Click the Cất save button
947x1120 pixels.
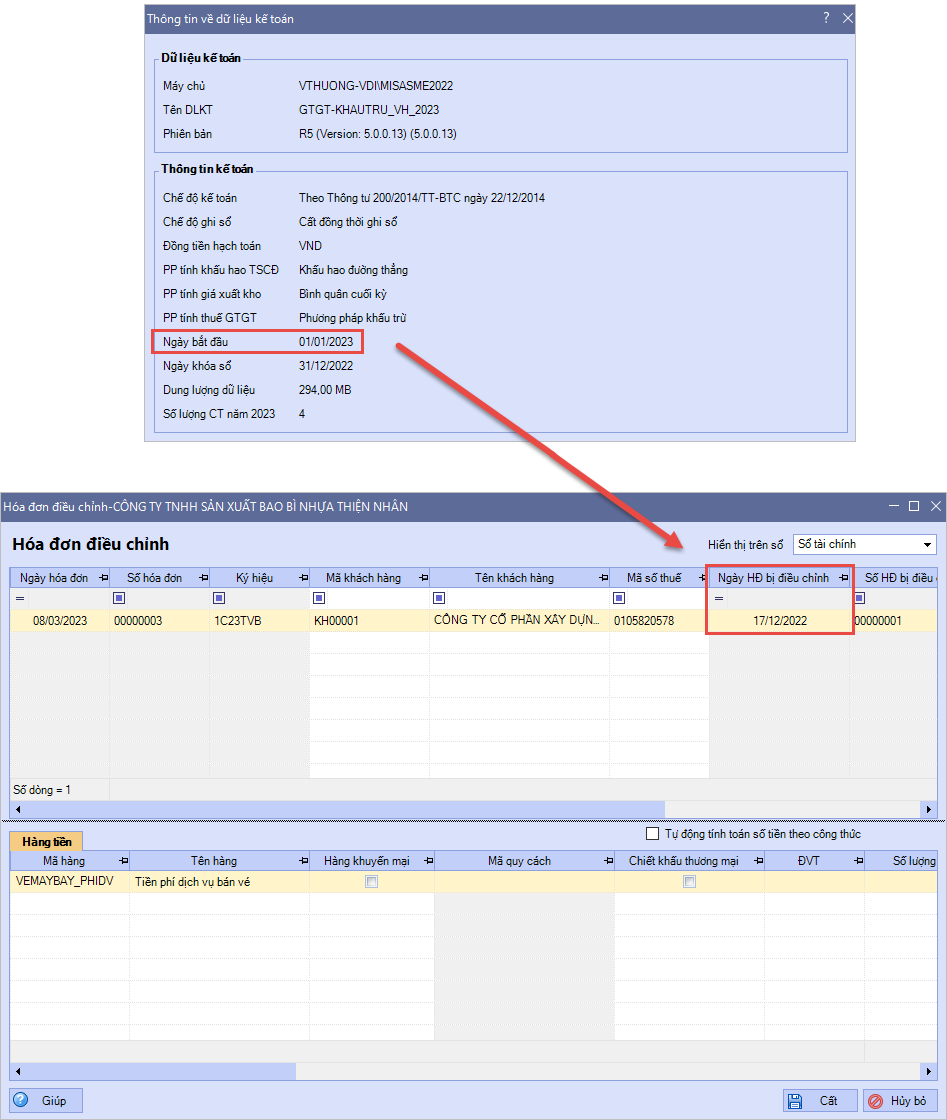point(819,1101)
